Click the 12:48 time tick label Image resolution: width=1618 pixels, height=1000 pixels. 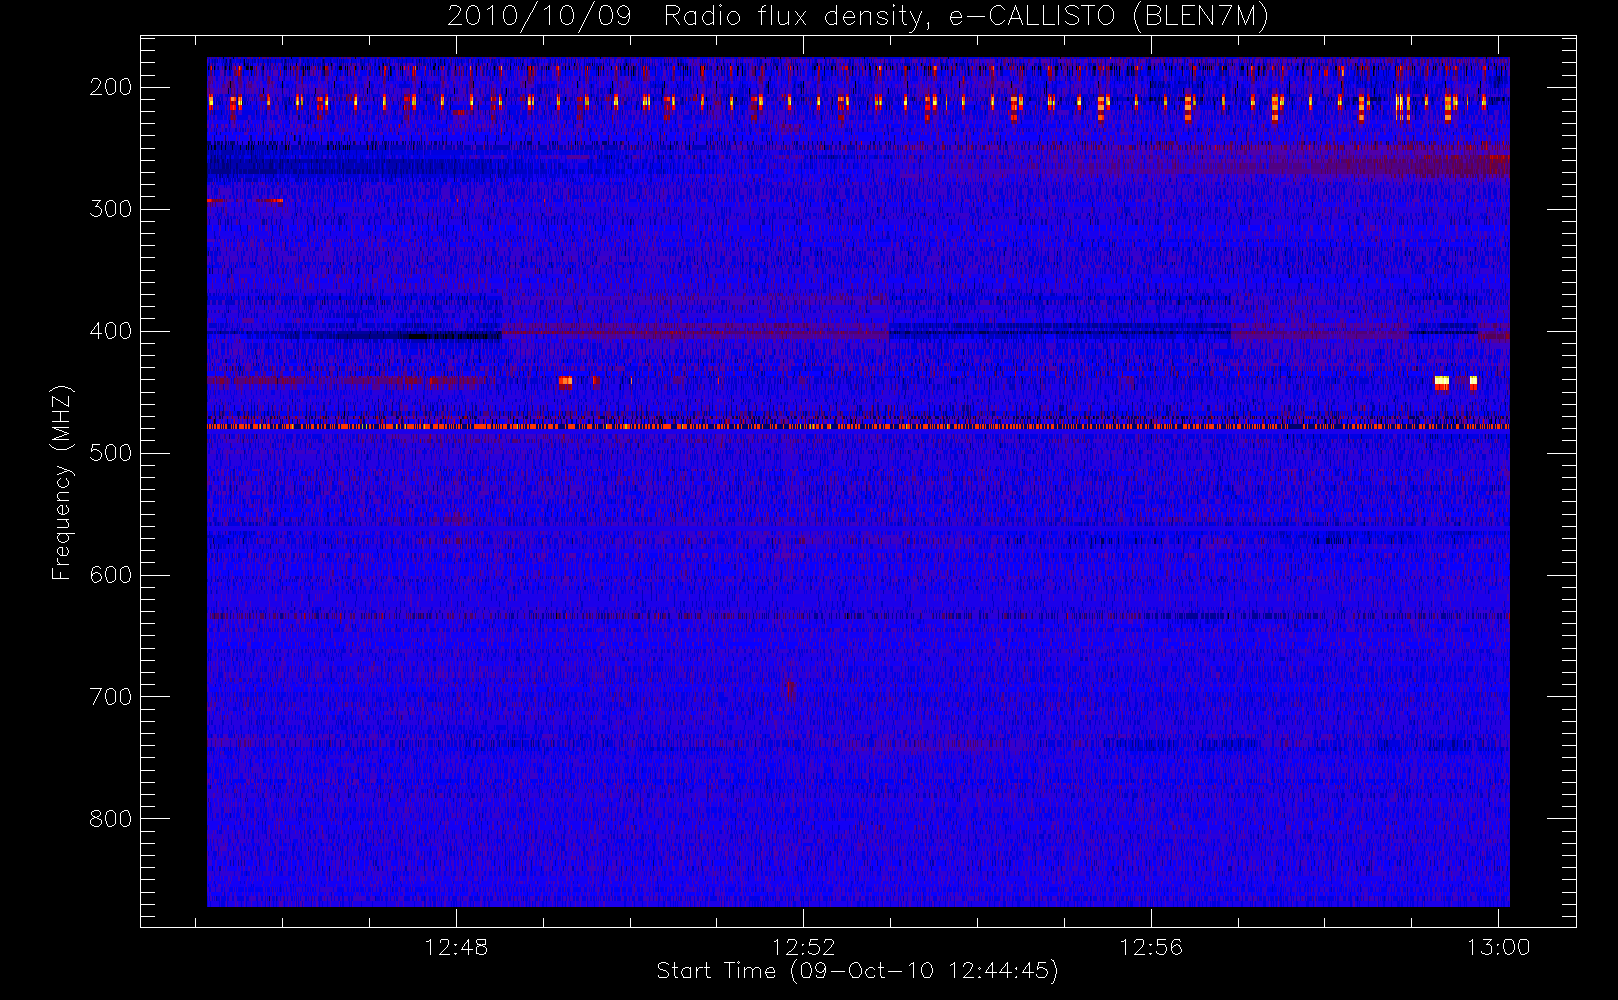coord(456,947)
